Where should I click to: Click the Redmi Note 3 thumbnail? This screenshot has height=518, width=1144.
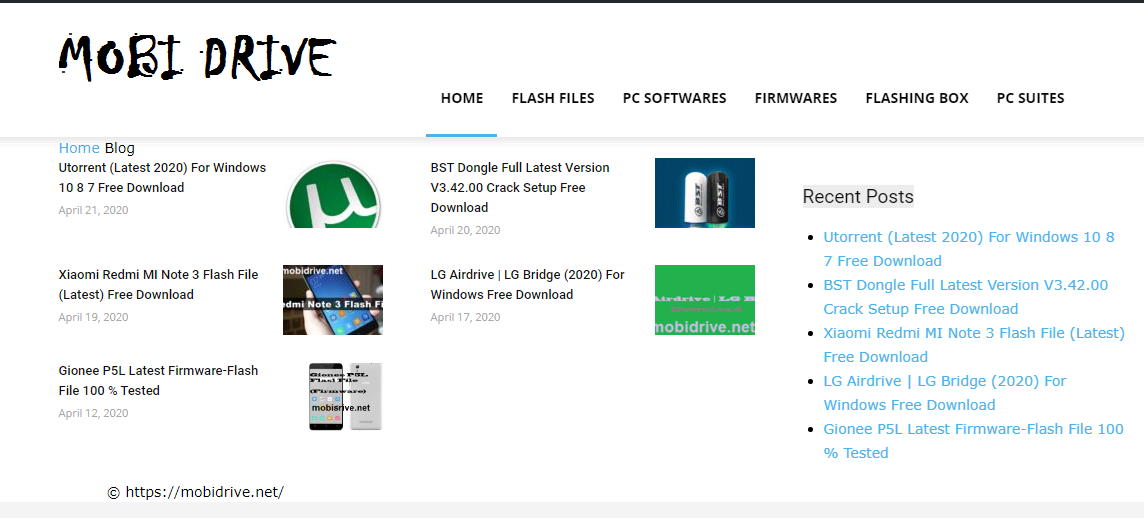click(333, 300)
